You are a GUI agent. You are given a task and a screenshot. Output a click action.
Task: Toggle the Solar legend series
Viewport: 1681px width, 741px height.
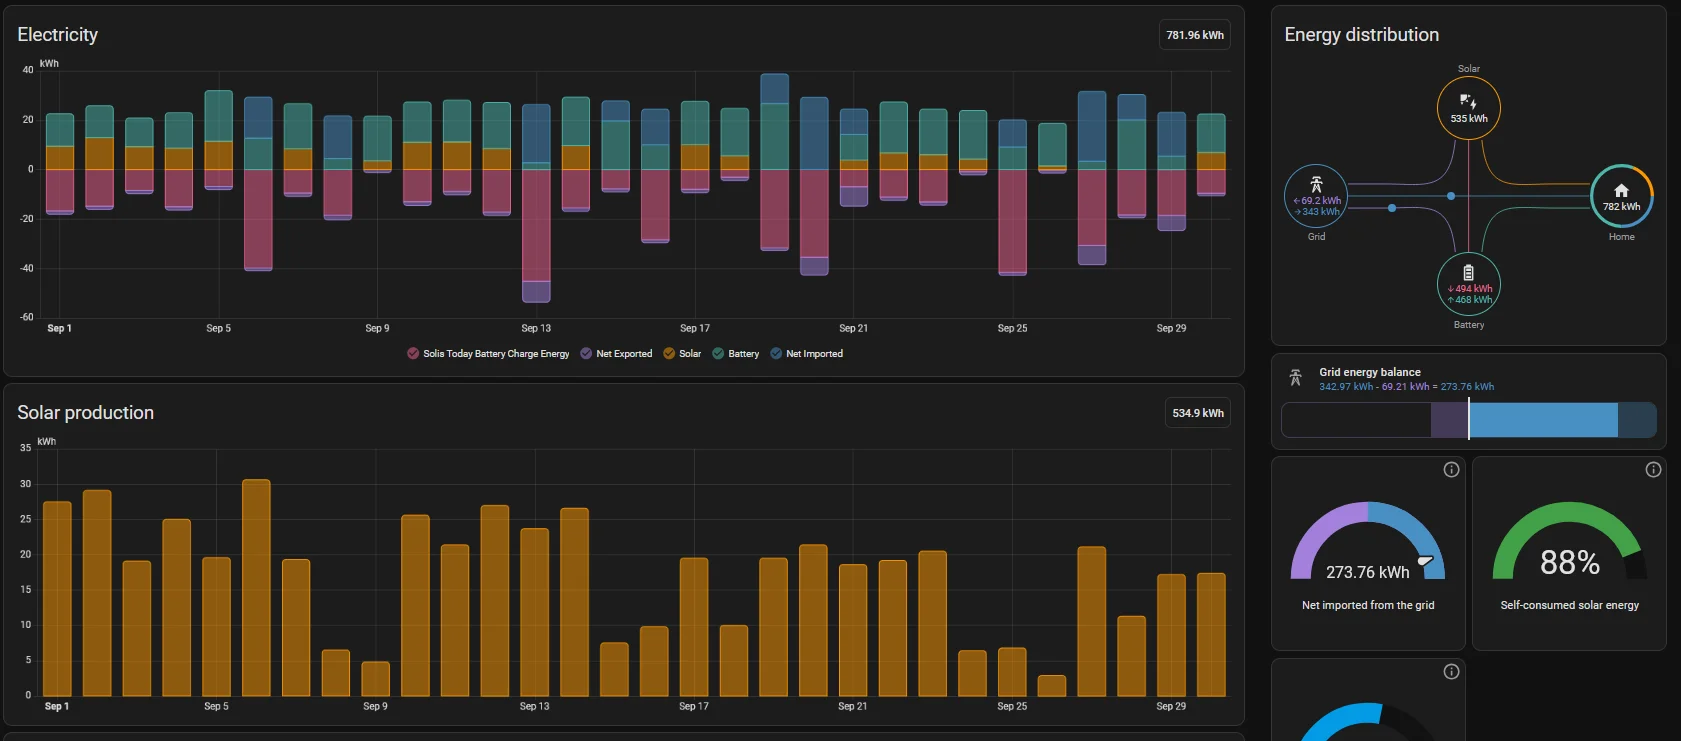[682, 354]
